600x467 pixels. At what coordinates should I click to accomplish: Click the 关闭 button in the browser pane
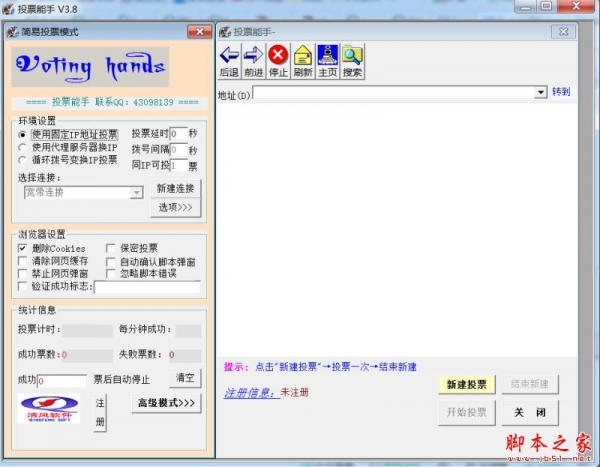(x=530, y=412)
